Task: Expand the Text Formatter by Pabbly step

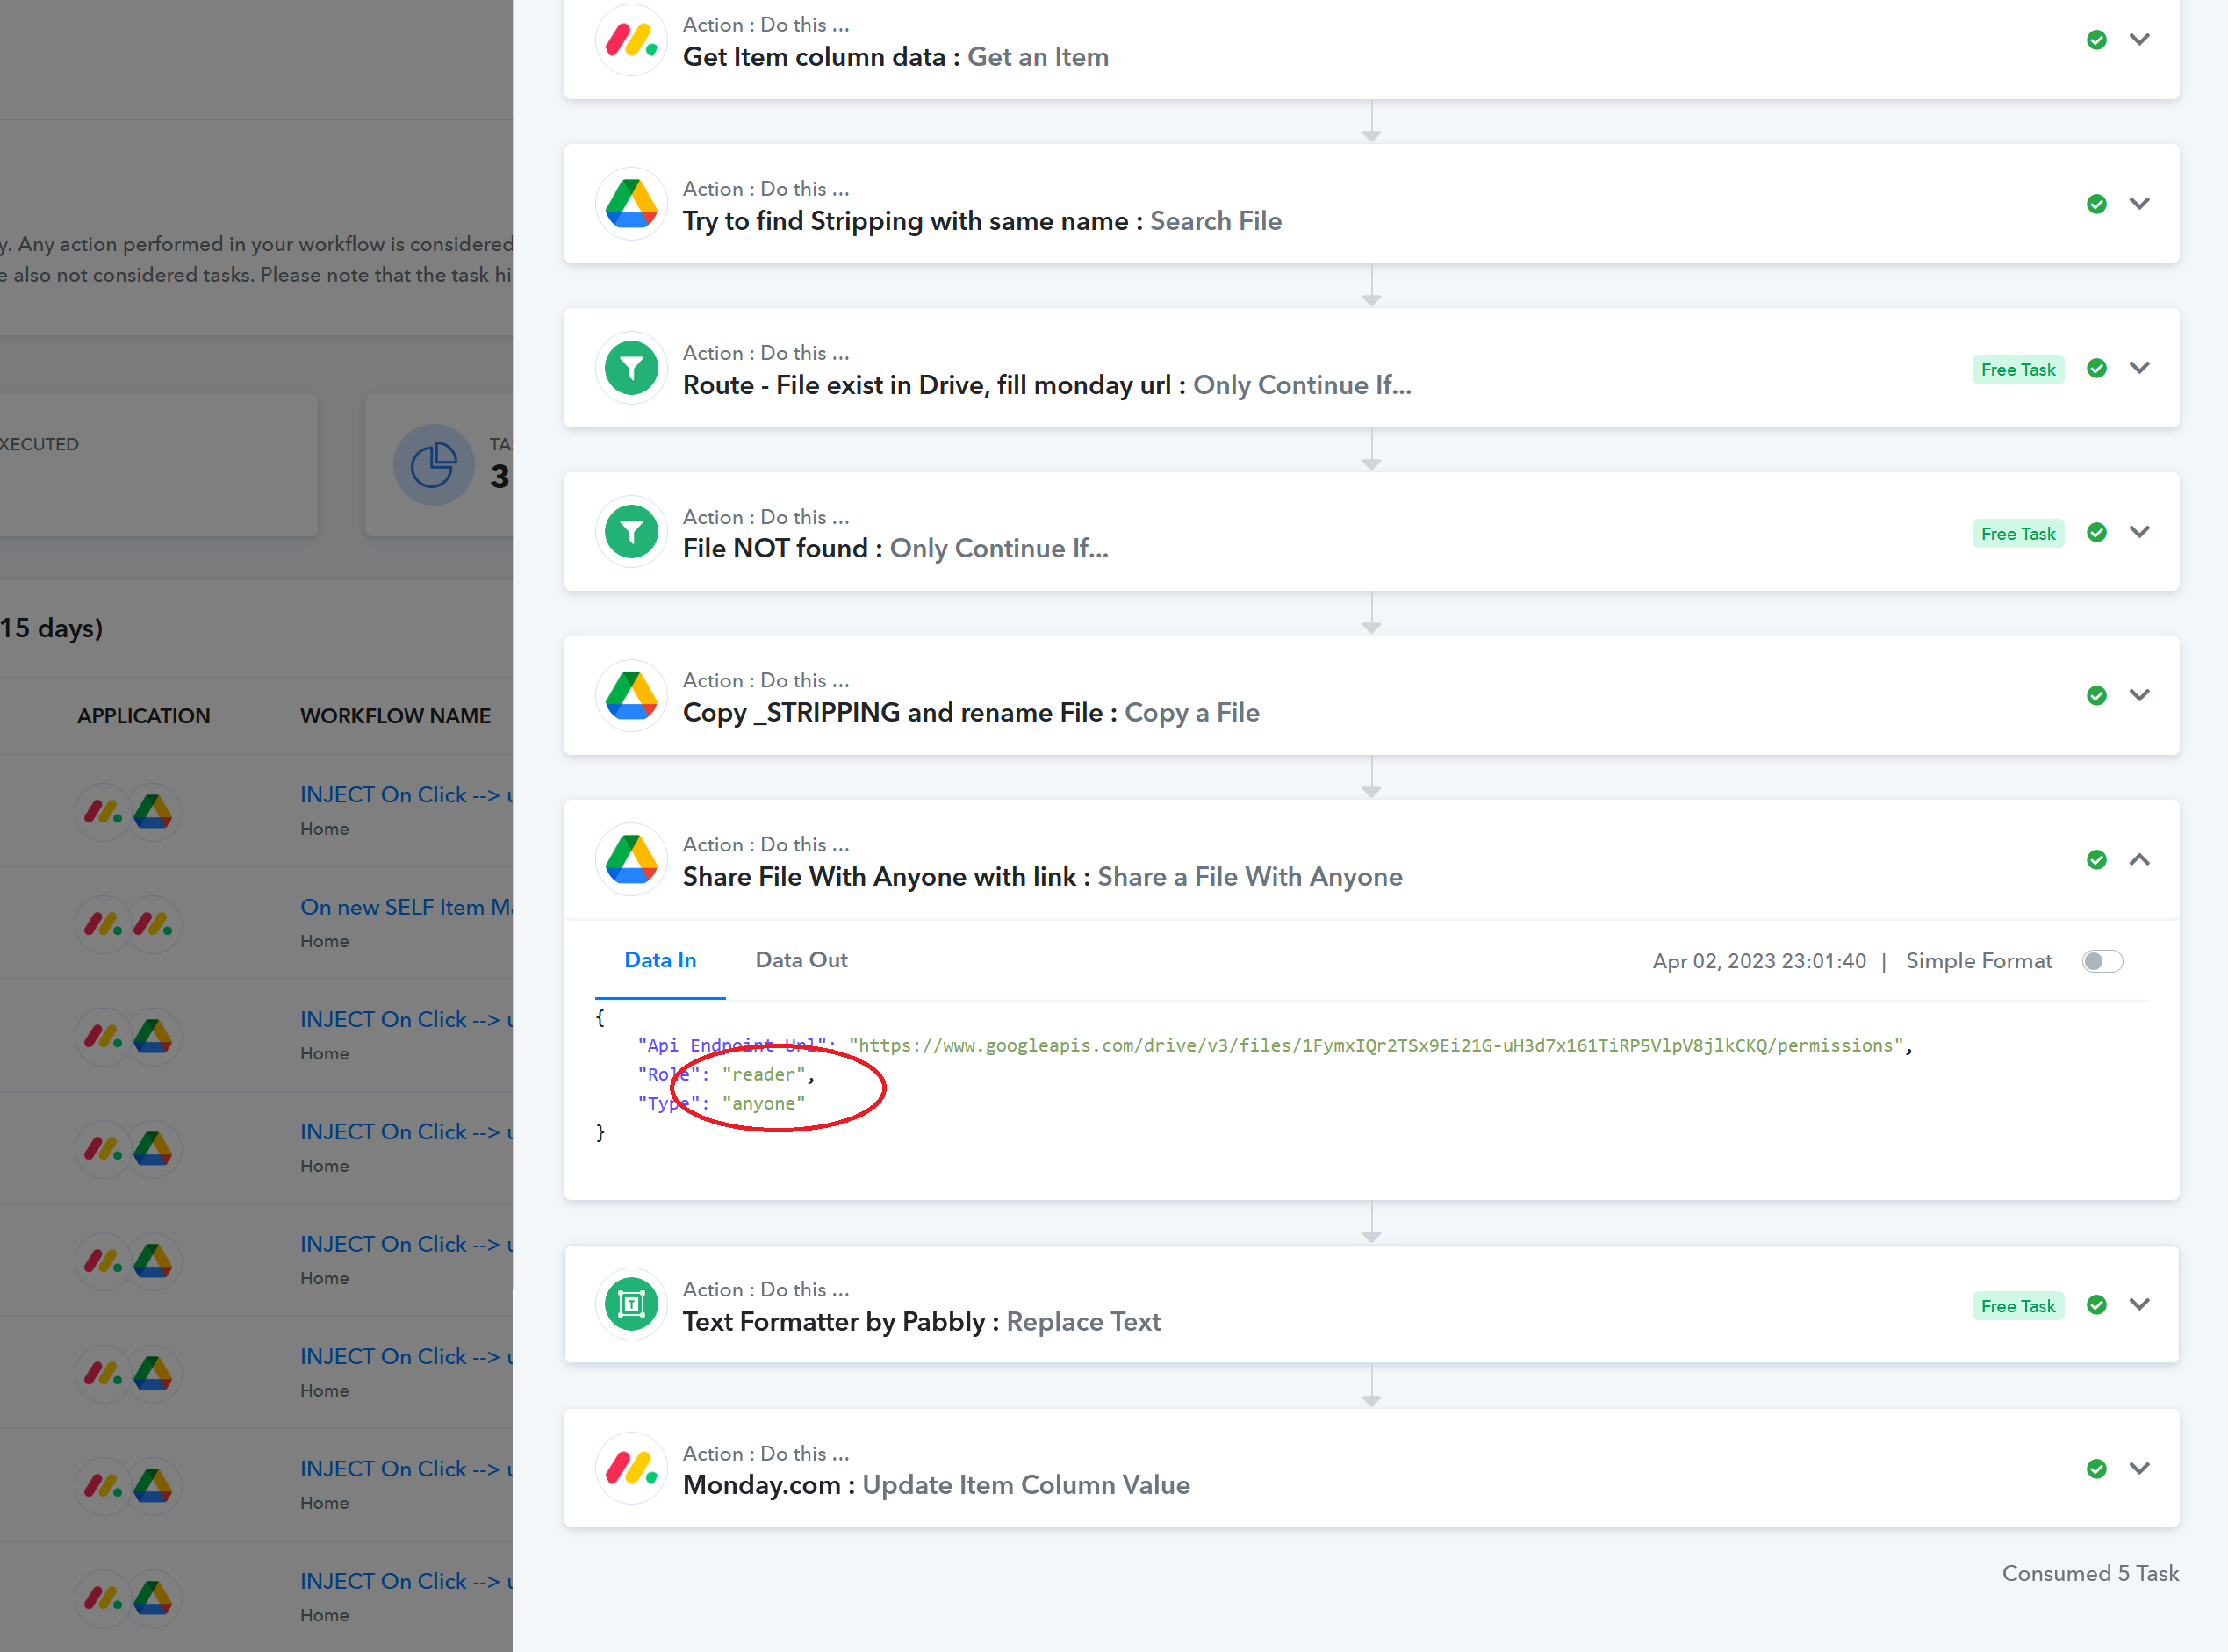Action: click(2139, 1304)
